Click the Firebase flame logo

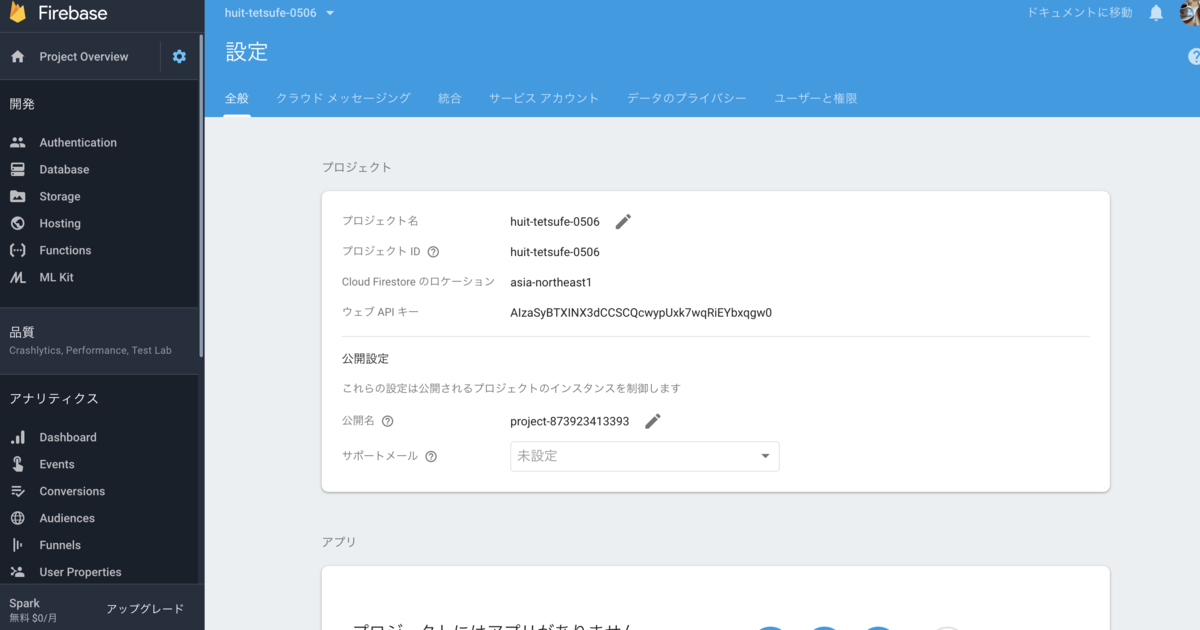[18, 12]
